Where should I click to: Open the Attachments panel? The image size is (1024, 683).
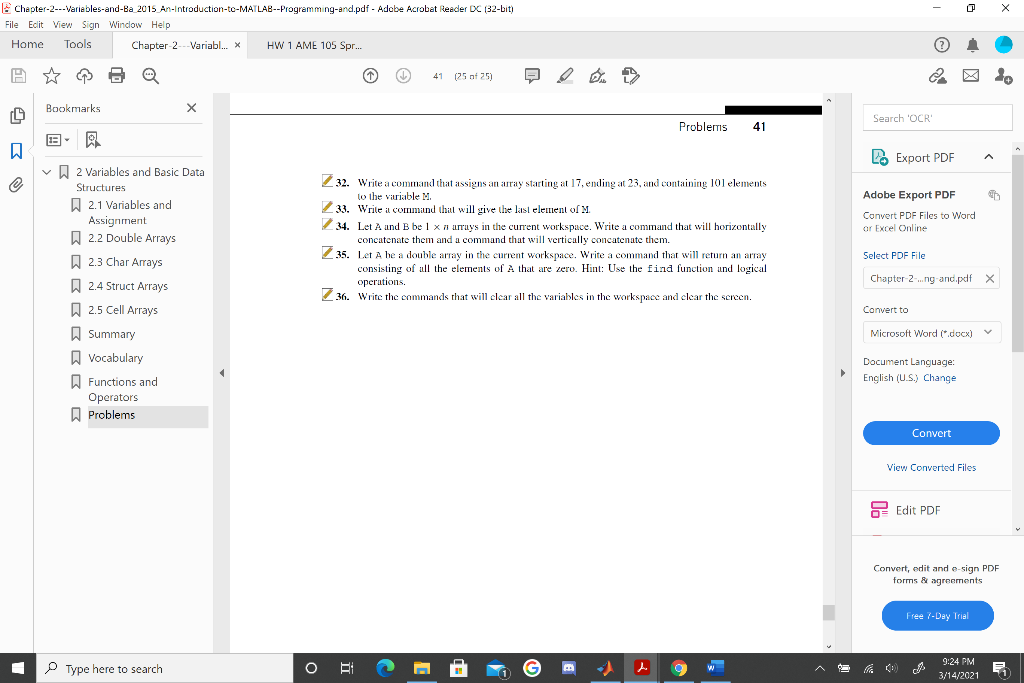17,182
